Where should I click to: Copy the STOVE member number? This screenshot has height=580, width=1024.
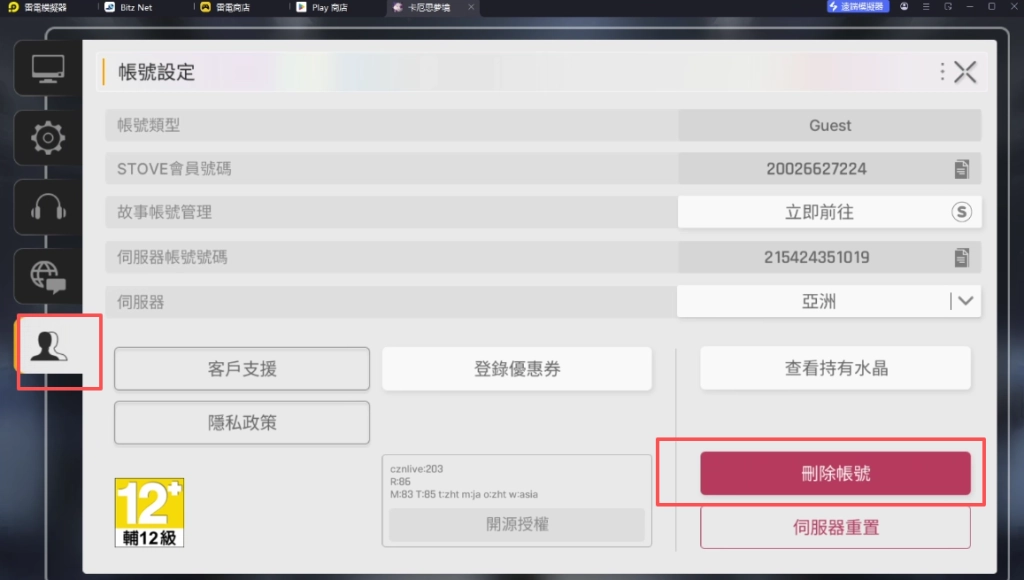coord(961,169)
